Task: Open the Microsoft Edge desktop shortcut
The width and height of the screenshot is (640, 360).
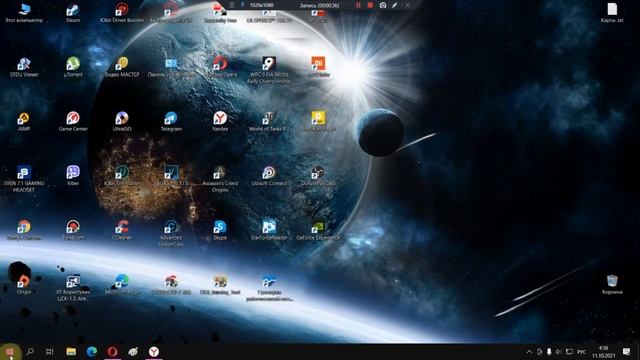Action: coord(122,284)
